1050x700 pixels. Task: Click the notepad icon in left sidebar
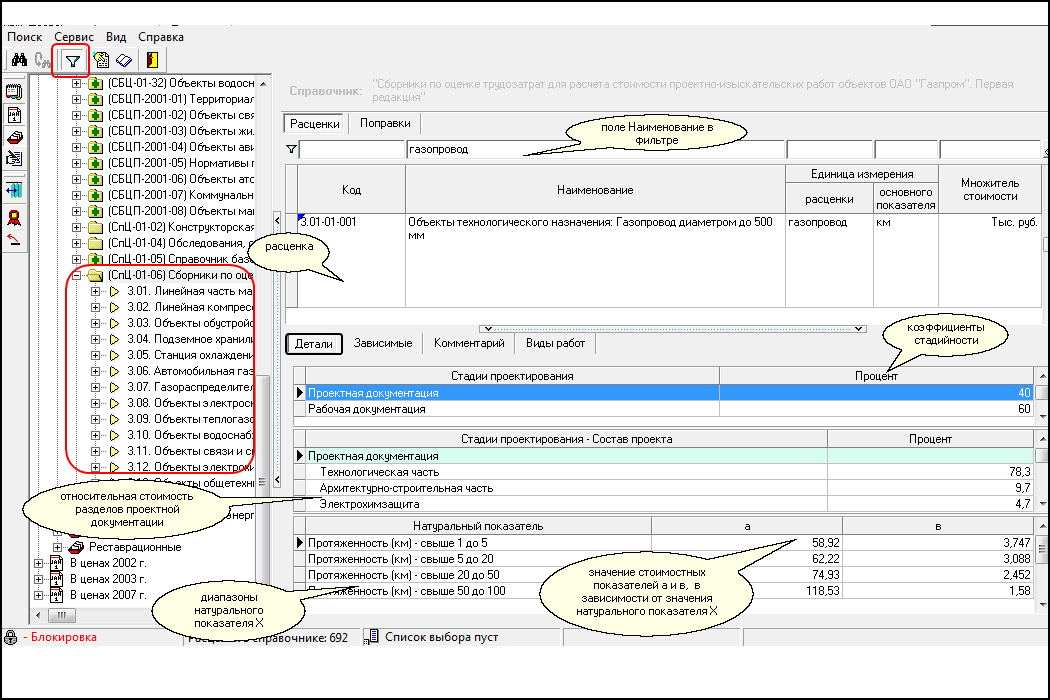14,93
